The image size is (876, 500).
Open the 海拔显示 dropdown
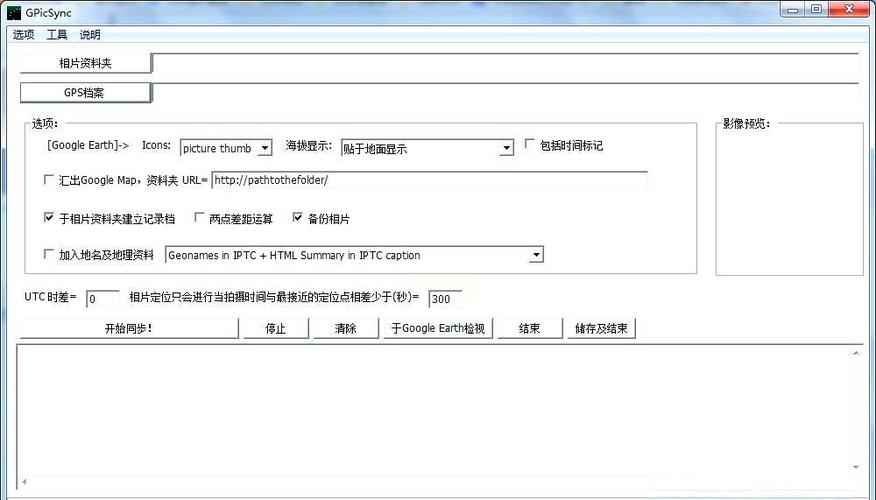(x=427, y=148)
